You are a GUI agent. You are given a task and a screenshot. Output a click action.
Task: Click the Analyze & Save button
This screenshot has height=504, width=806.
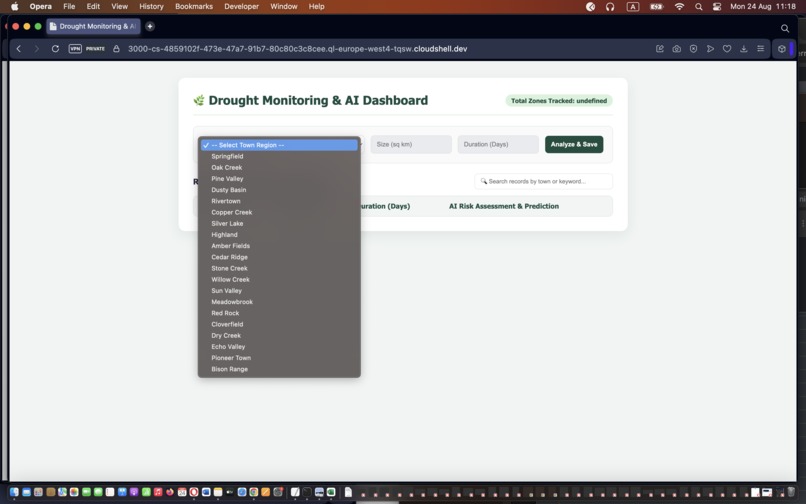574,145
